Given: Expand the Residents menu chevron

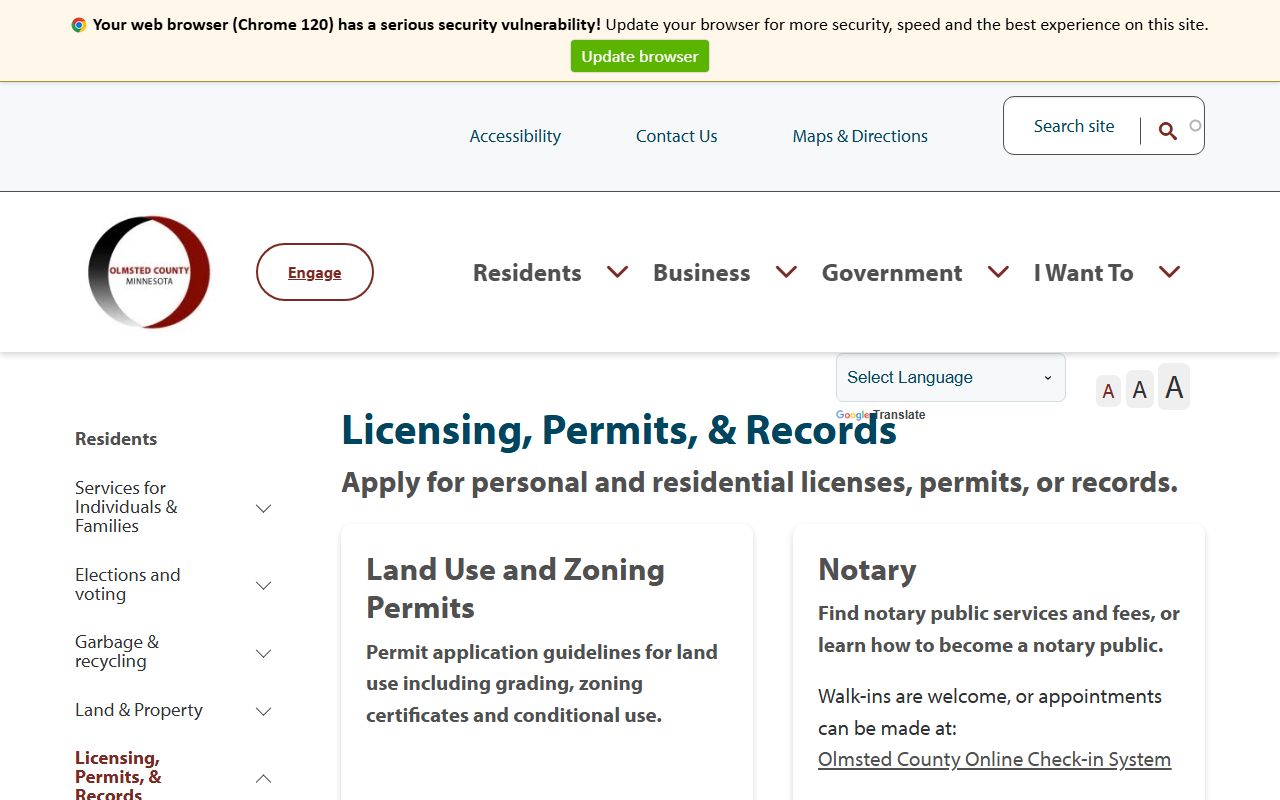Looking at the screenshot, I should coord(617,272).
